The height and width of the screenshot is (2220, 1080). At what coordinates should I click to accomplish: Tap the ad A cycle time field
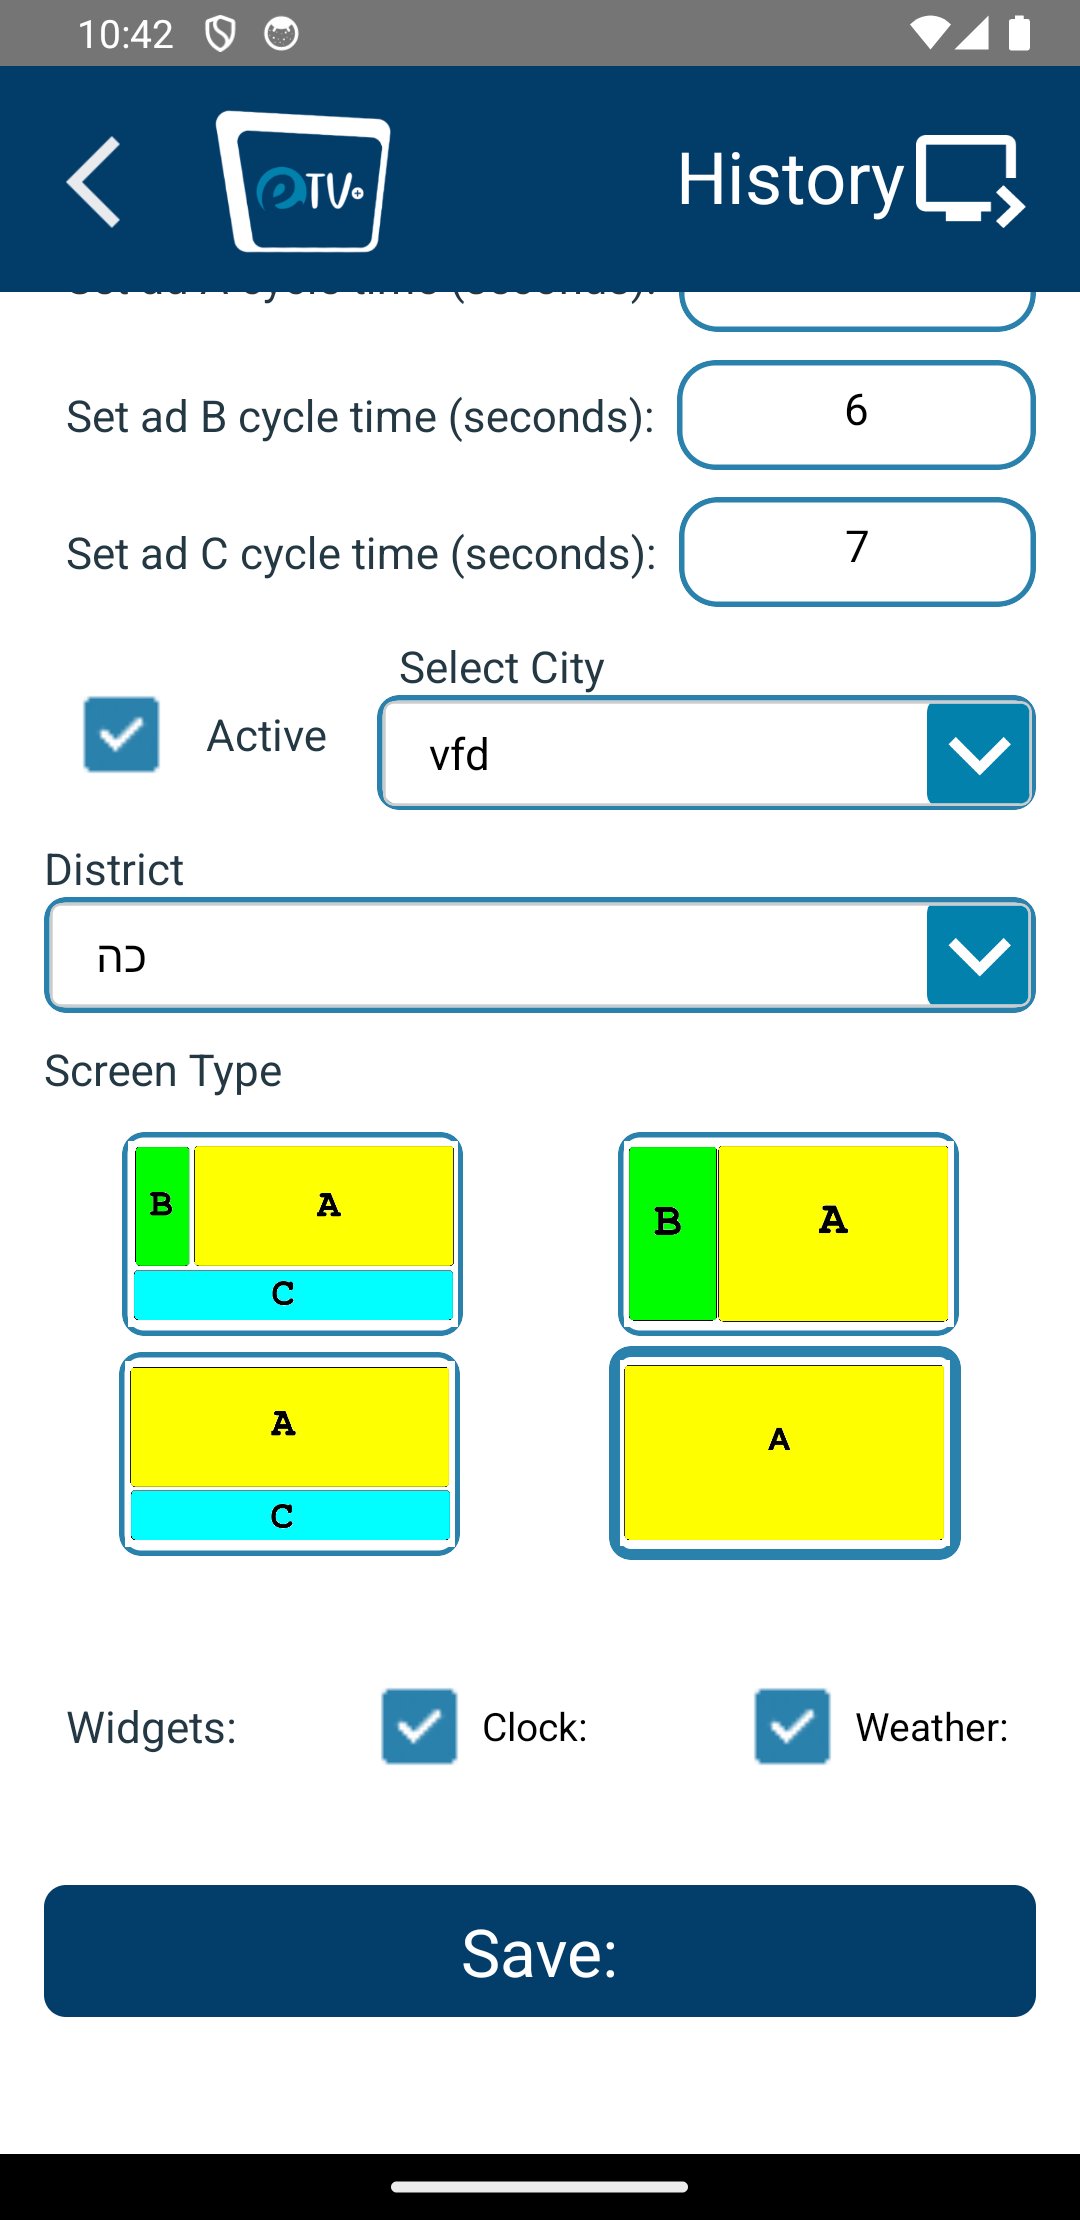pyautogui.click(x=857, y=308)
